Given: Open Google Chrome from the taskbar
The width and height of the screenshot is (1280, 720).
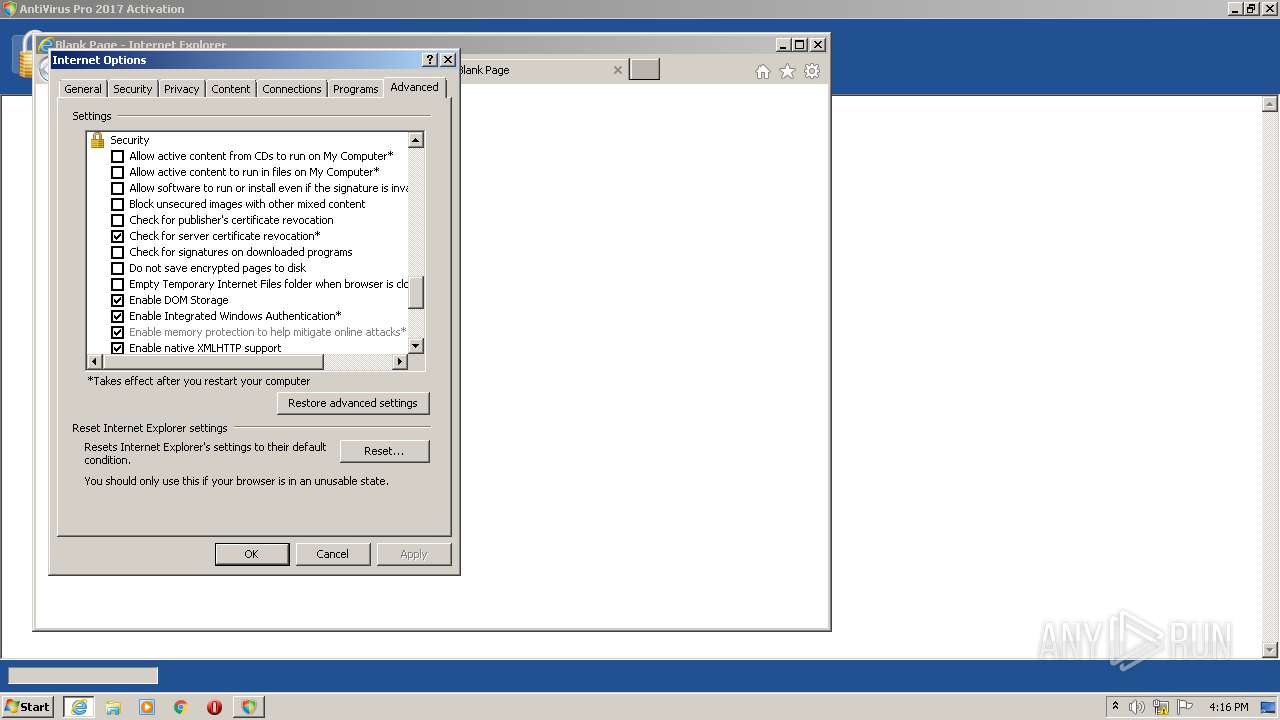Looking at the screenshot, I should tap(181, 707).
